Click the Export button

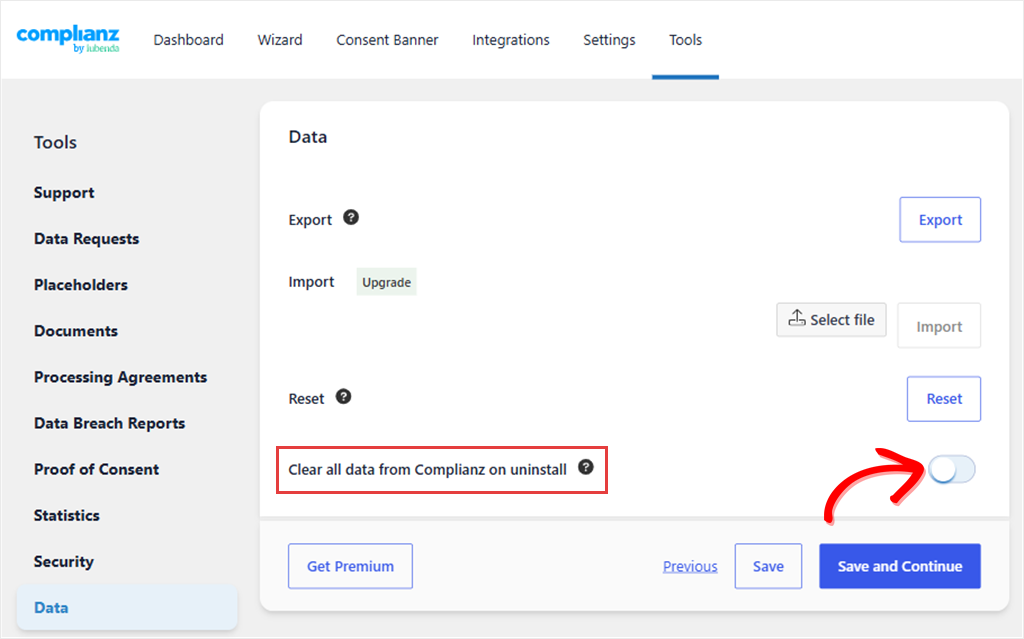click(x=940, y=220)
